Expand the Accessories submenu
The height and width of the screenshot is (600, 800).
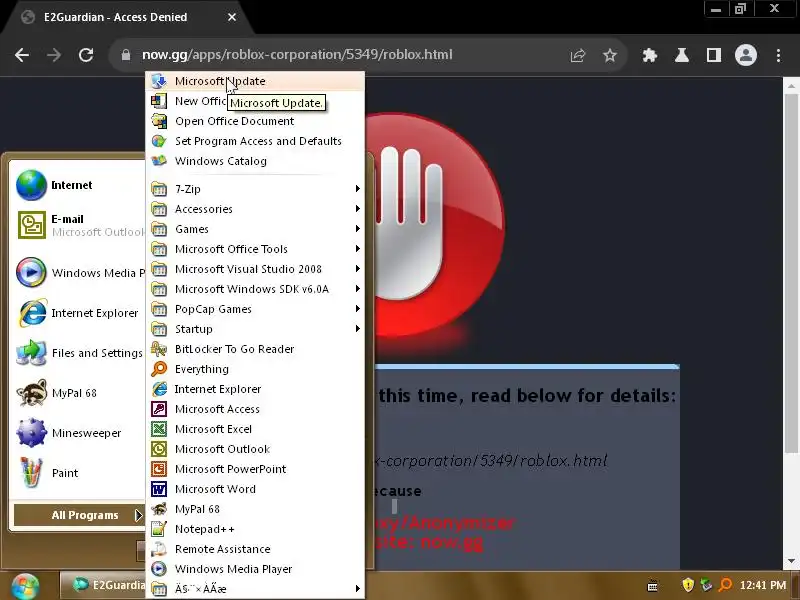point(255,209)
